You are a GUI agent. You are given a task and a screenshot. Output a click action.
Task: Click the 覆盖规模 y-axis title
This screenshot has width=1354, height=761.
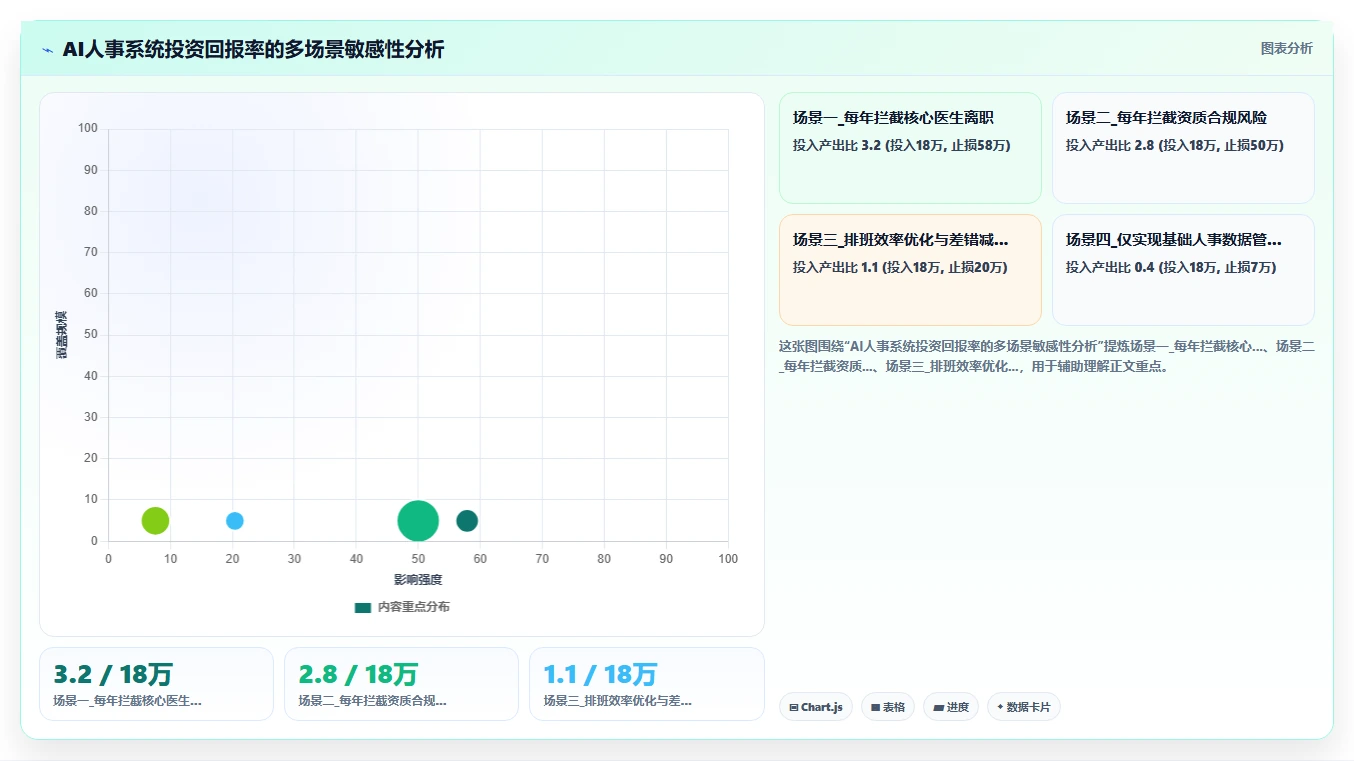62,335
